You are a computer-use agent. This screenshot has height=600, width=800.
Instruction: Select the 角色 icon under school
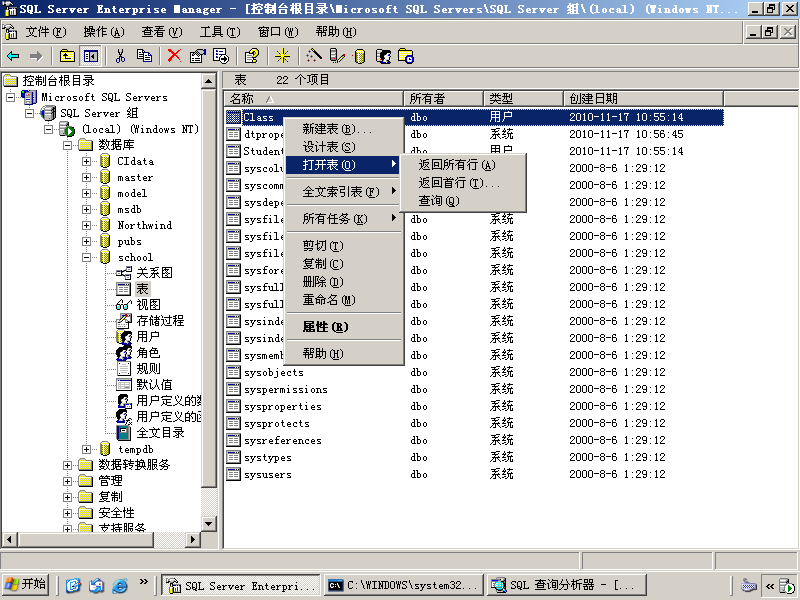point(123,353)
